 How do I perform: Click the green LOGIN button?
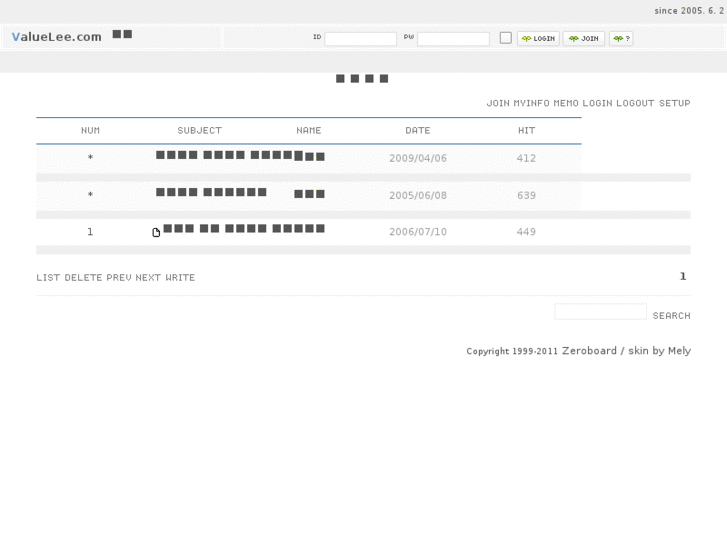click(x=538, y=38)
